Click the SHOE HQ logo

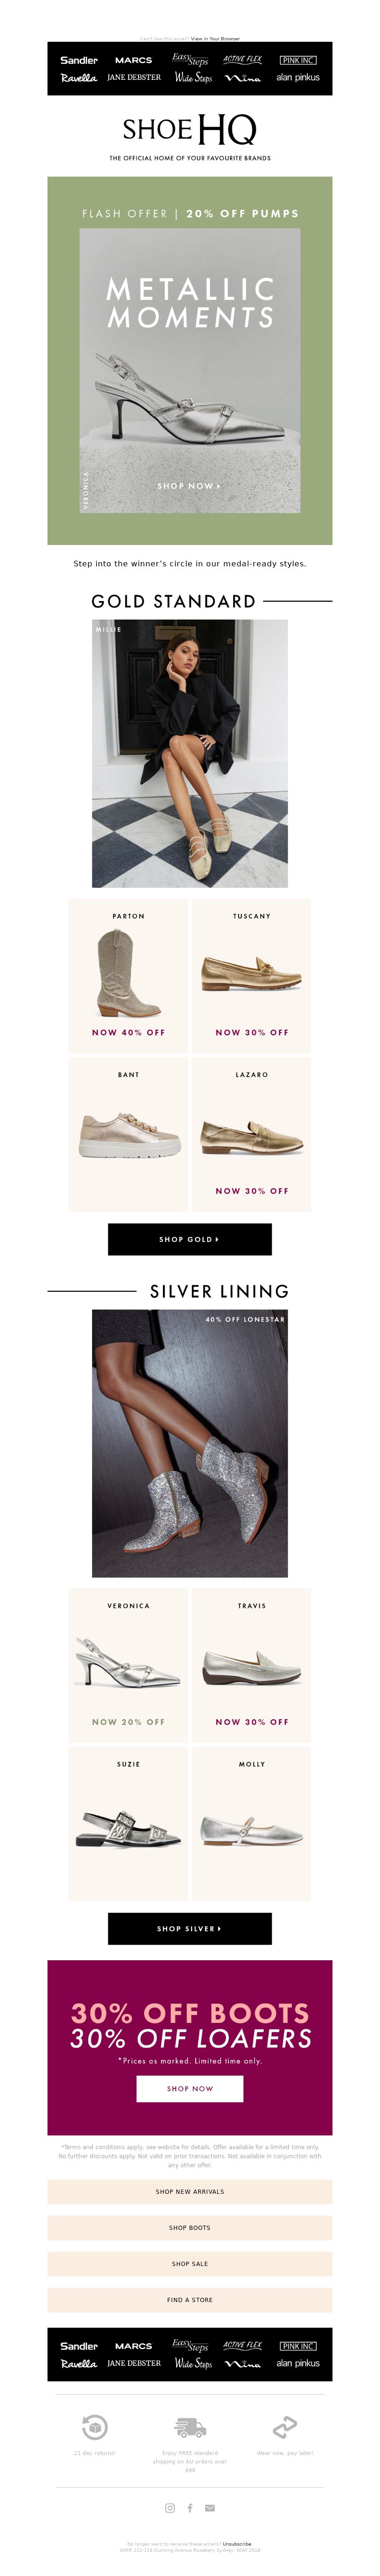(190, 129)
